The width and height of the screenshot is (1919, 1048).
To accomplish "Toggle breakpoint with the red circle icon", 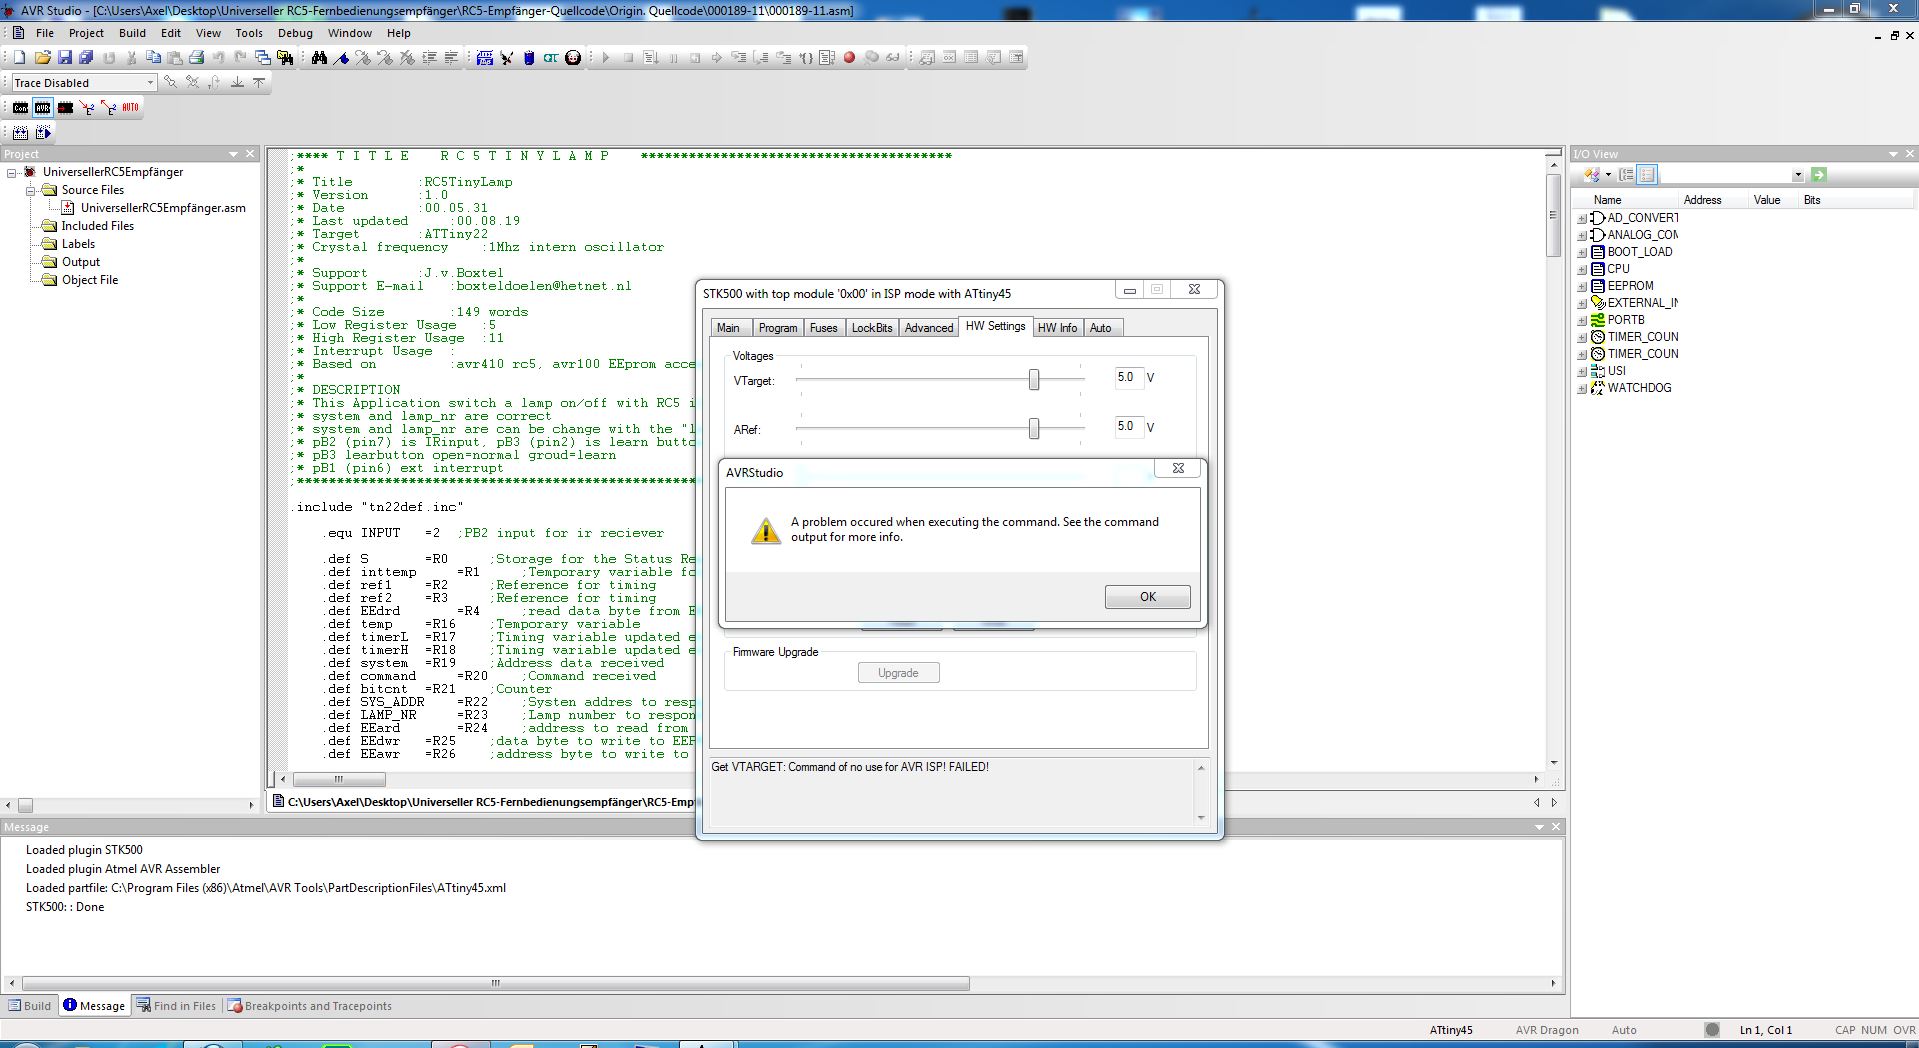I will click(849, 58).
